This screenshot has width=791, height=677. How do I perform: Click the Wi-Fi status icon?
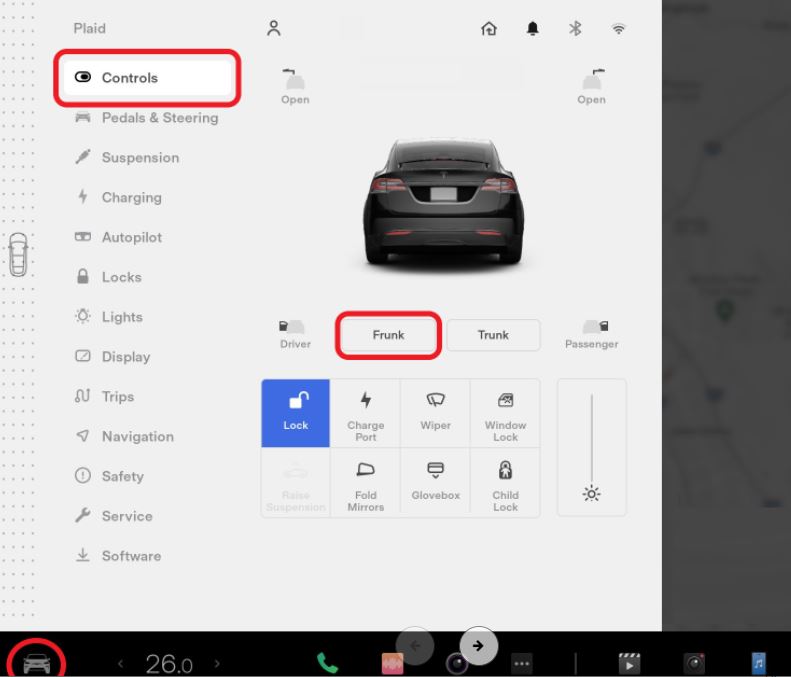tap(618, 29)
